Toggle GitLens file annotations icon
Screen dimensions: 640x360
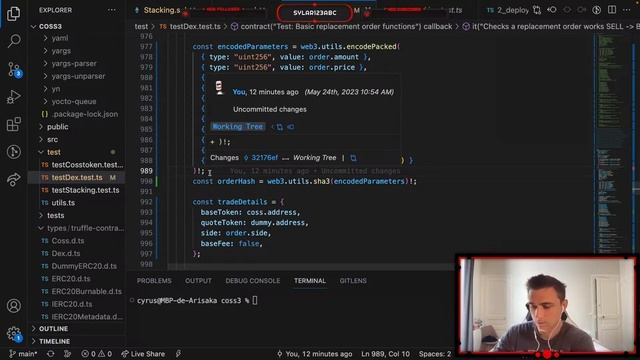tap(596, 10)
